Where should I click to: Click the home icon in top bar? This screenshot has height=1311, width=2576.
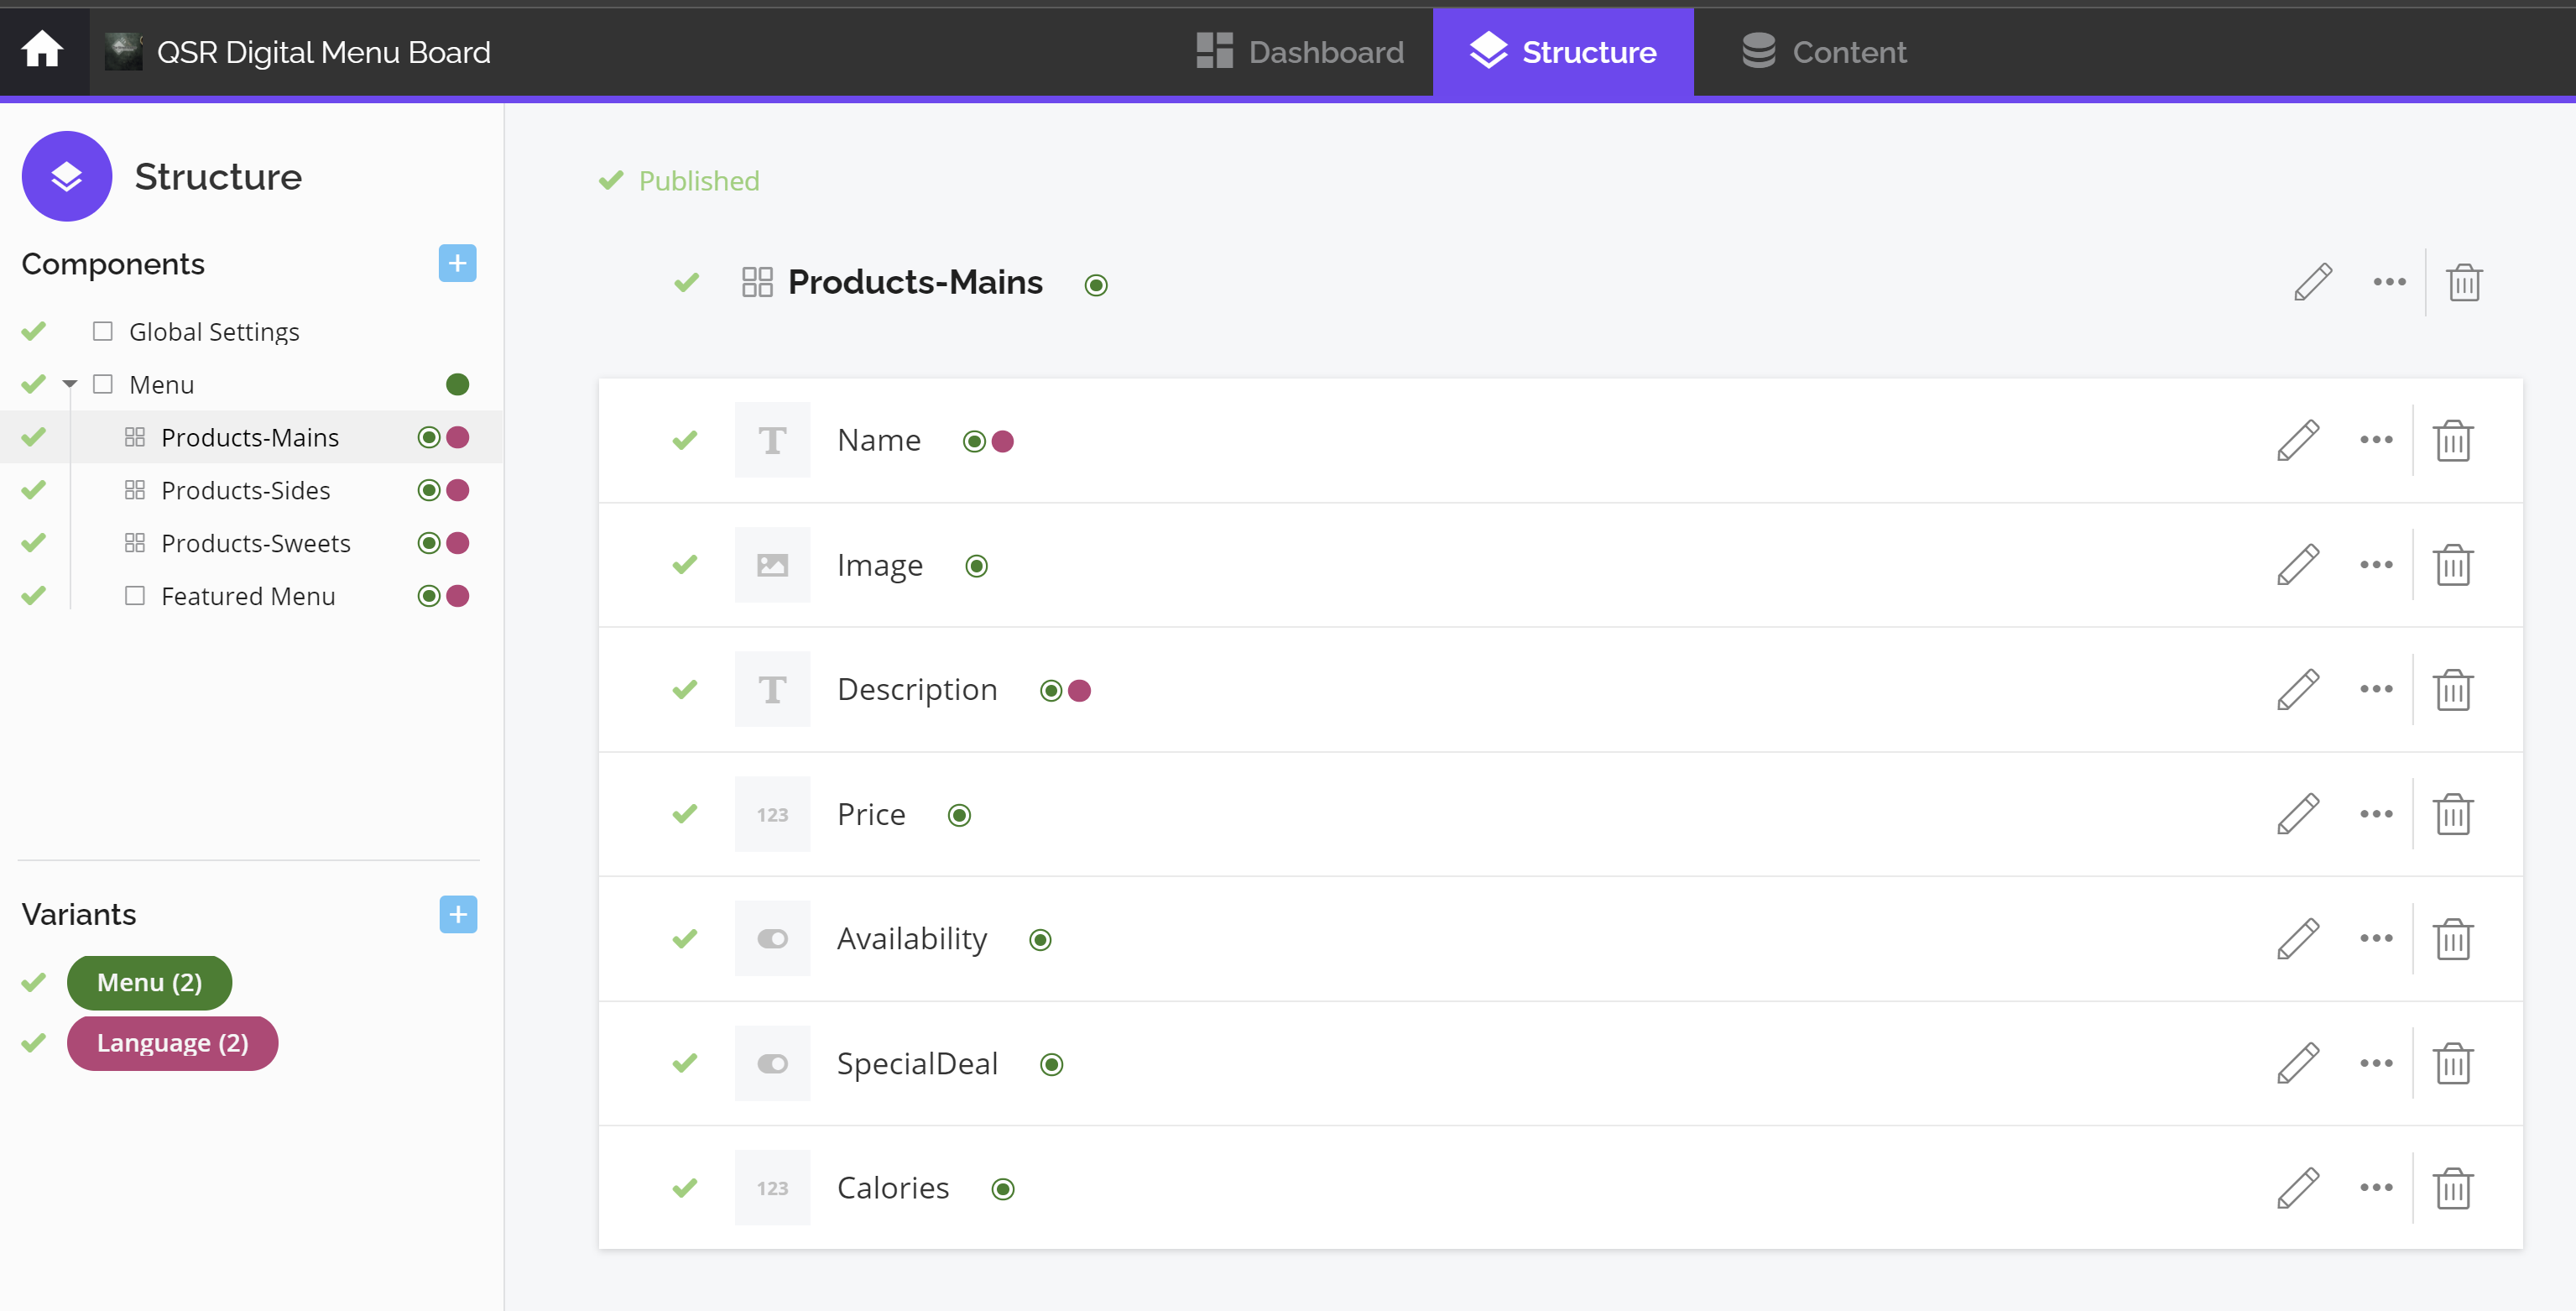[42, 50]
